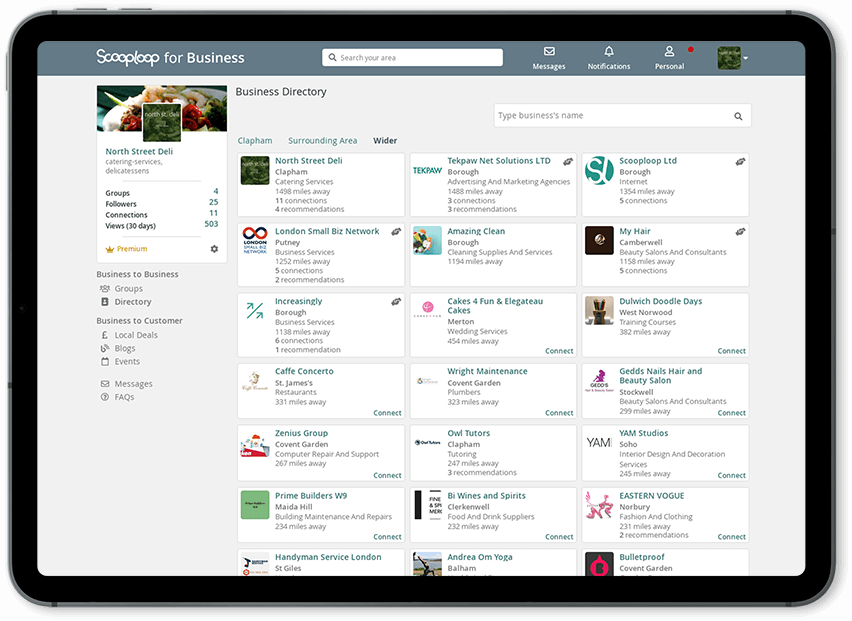This screenshot has width=852, height=621.
Task: Open YAM Studios logo thumbnail
Action: coord(599,443)
